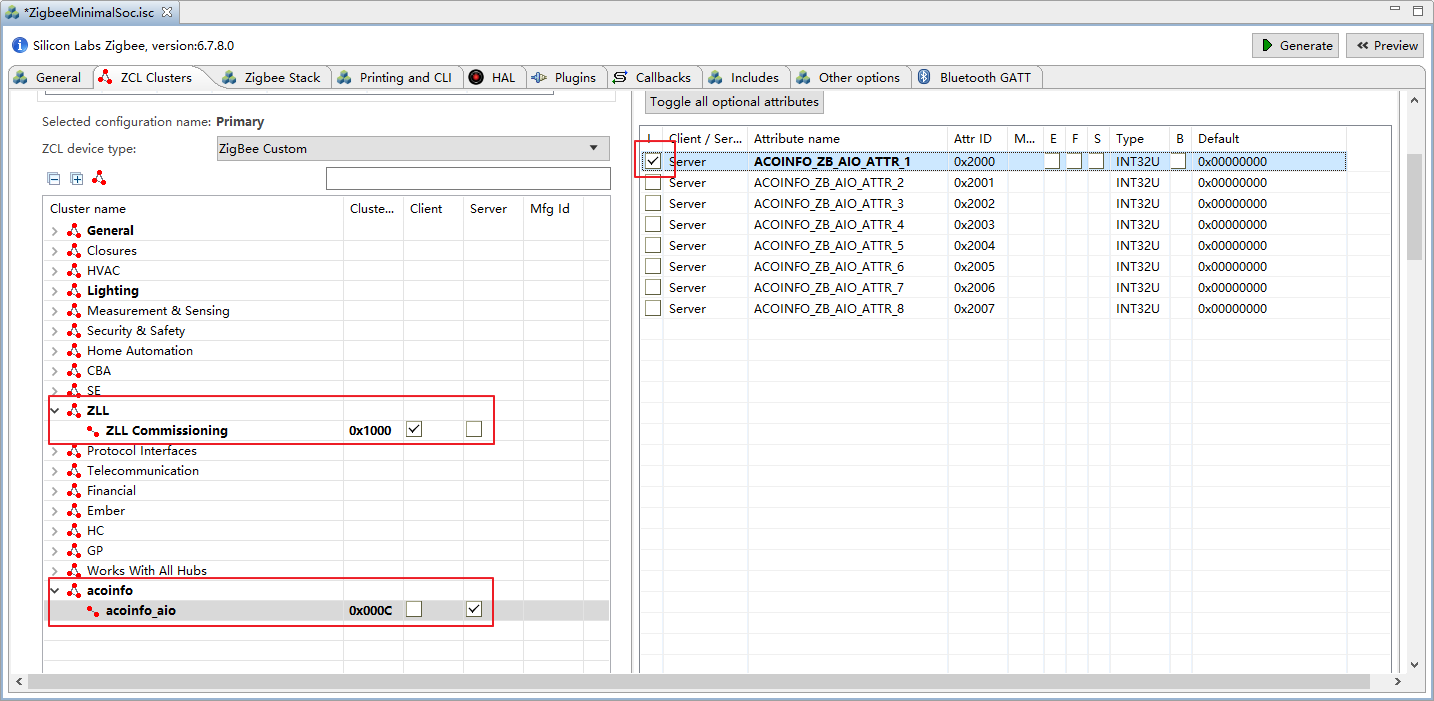Click the expand all clusters icon

[x=77, y=179]
